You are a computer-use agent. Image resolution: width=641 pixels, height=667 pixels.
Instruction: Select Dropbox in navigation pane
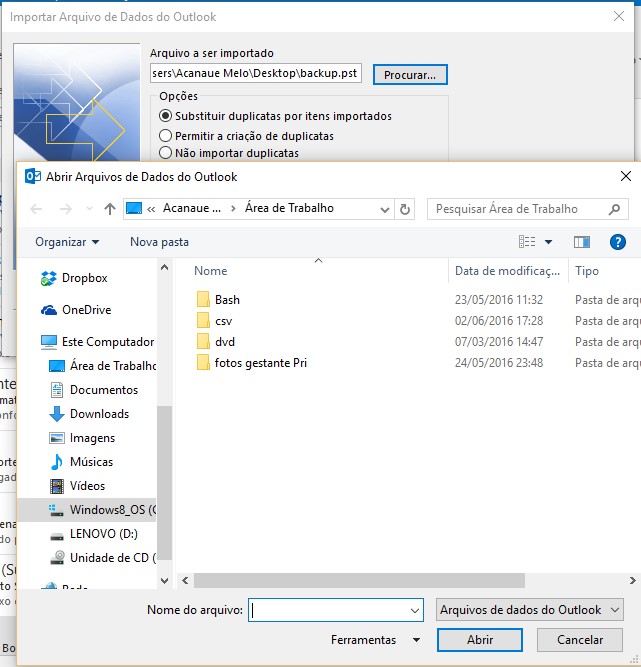point(85,278)
